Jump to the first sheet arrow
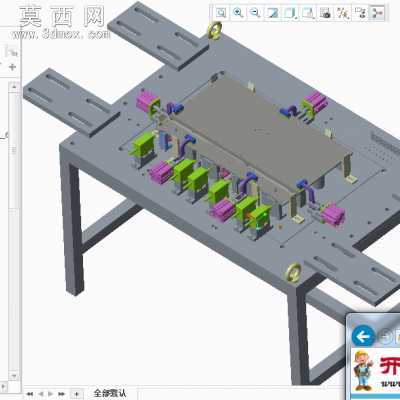 [29, 394]
